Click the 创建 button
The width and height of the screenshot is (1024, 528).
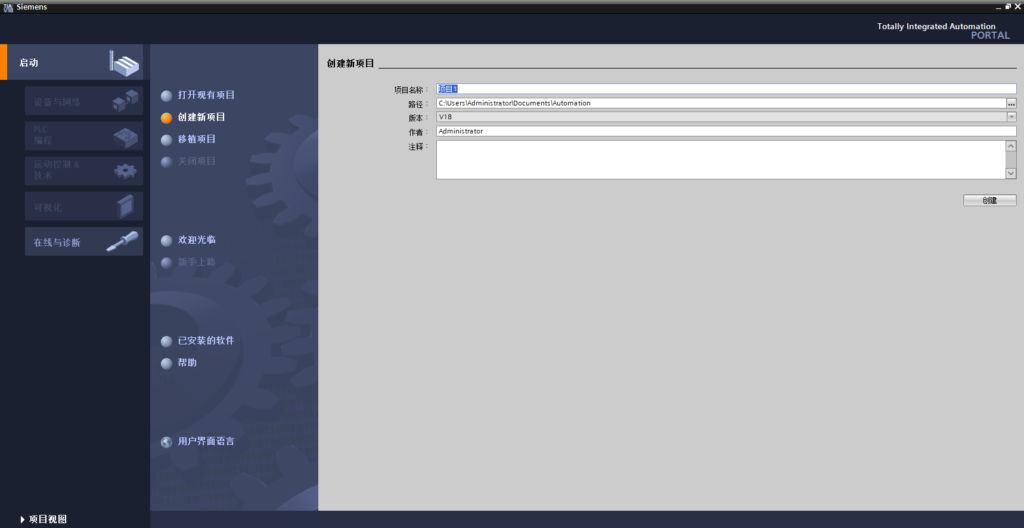click(x=989, y=201)
